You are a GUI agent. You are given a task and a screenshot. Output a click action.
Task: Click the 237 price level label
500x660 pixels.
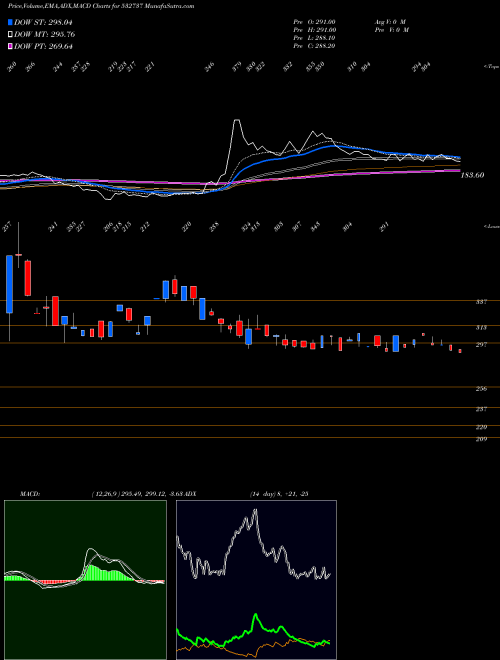coord(482,409)
